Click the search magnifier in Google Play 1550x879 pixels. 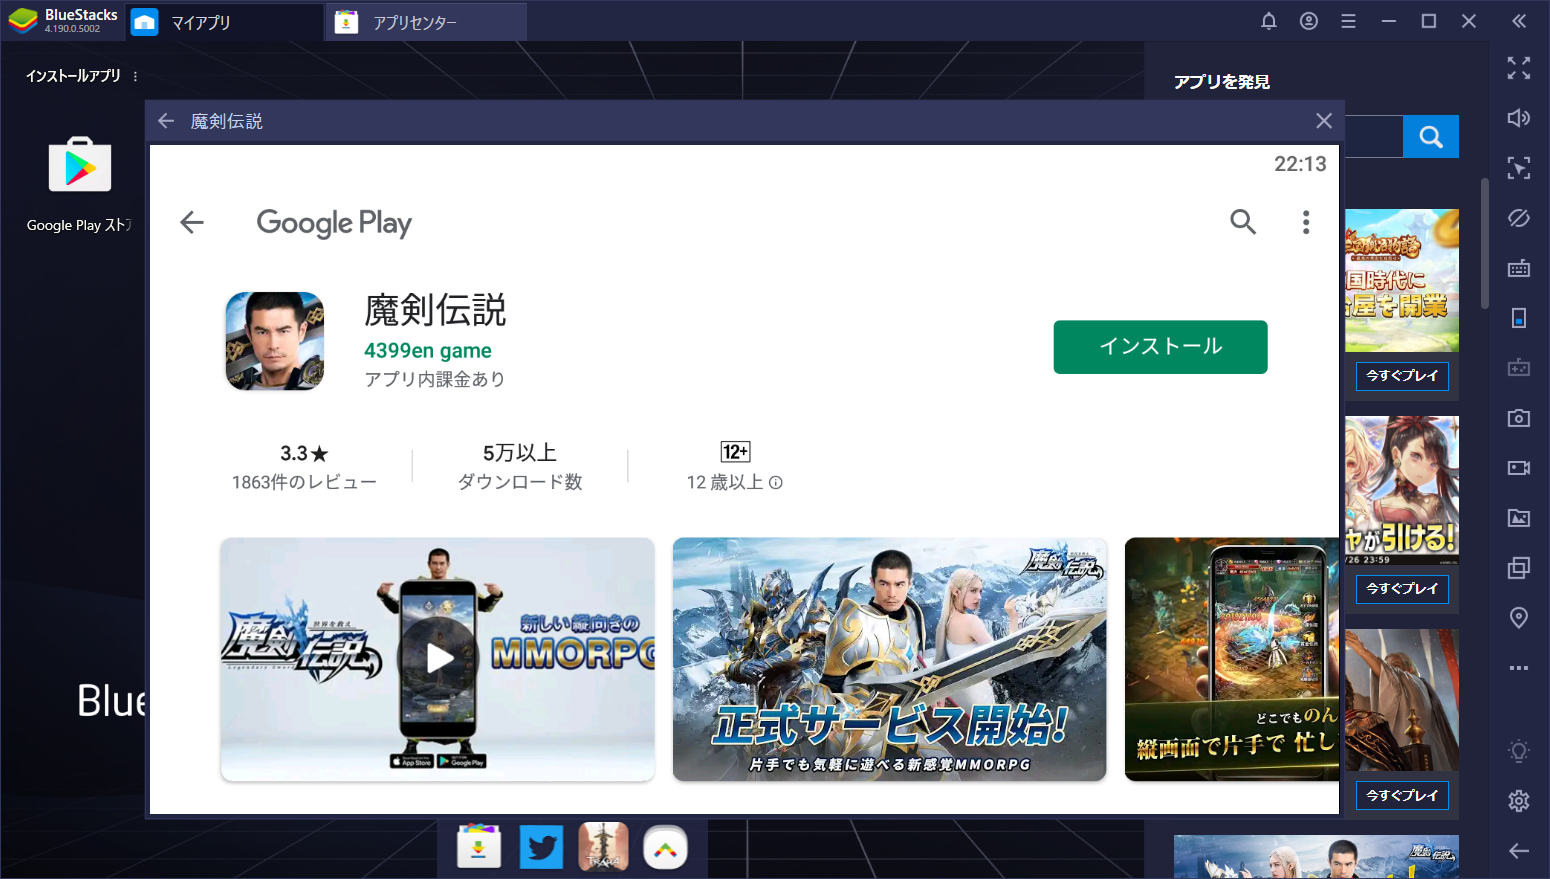(1242, 222)
